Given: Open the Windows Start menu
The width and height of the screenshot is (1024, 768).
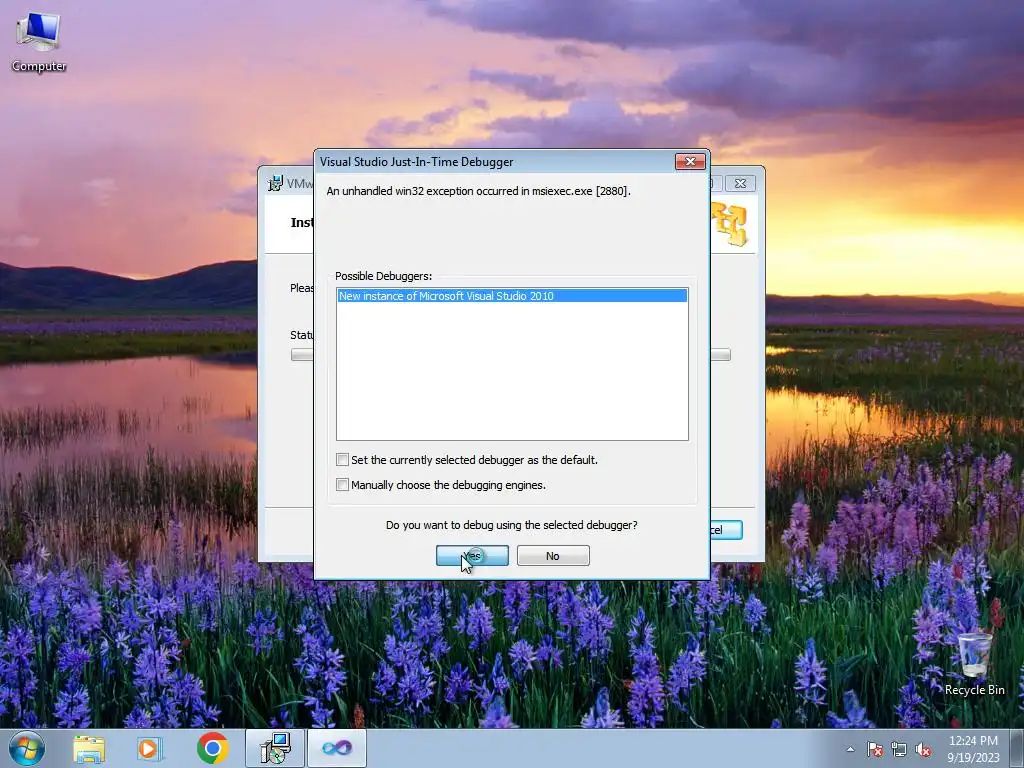Looking at the screenshot, I should click(27, 748).
